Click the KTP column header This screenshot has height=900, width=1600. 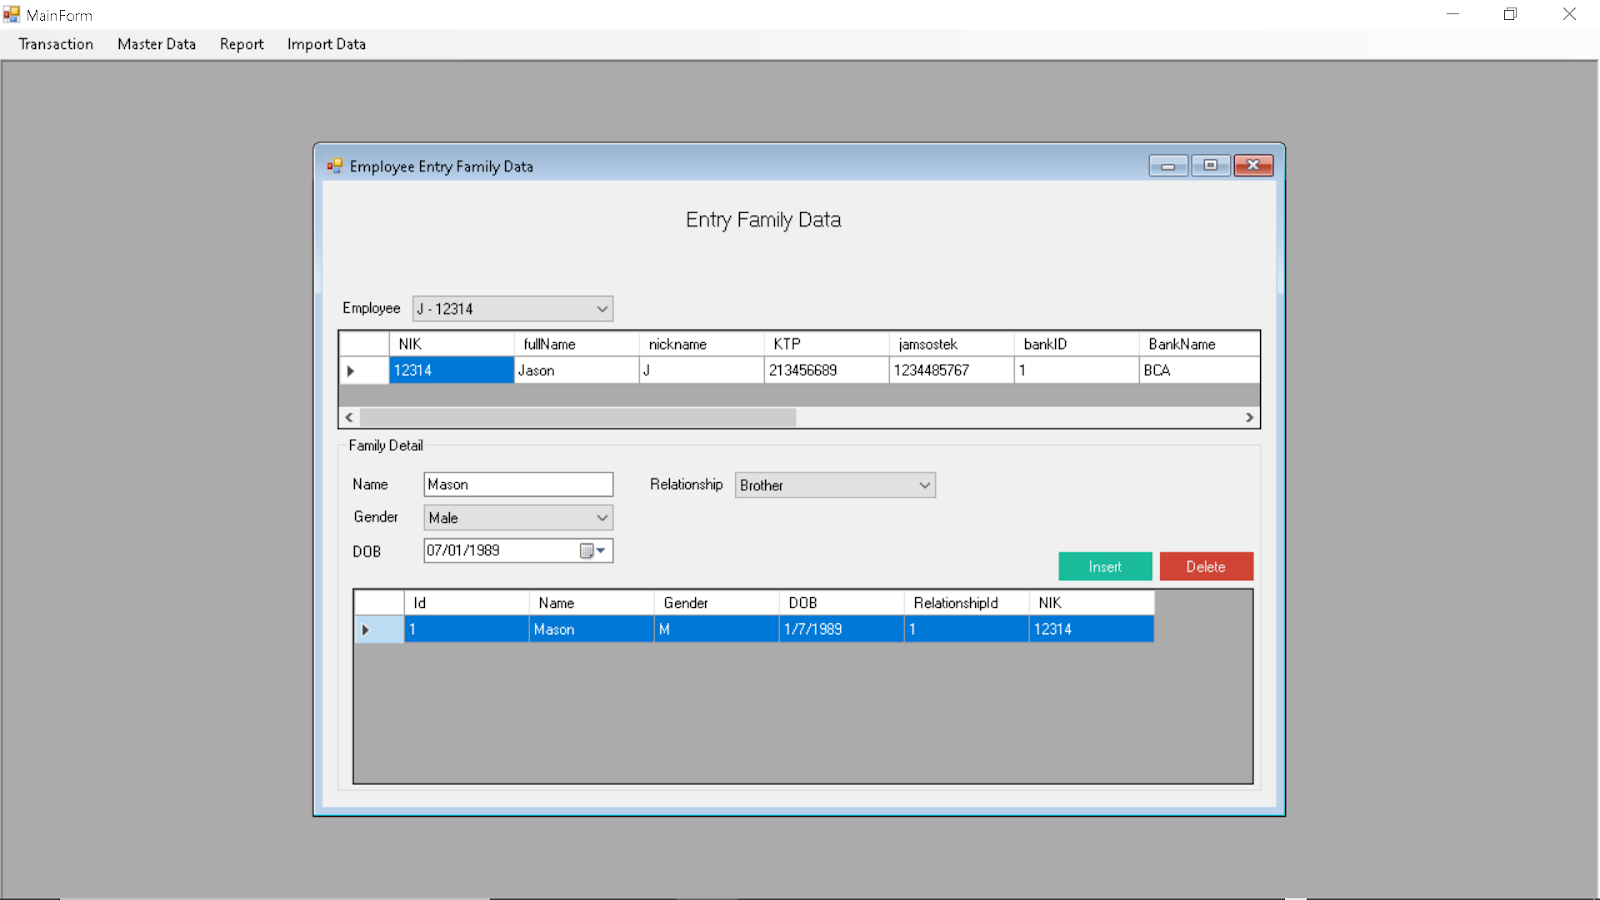(x=826, y=344)
